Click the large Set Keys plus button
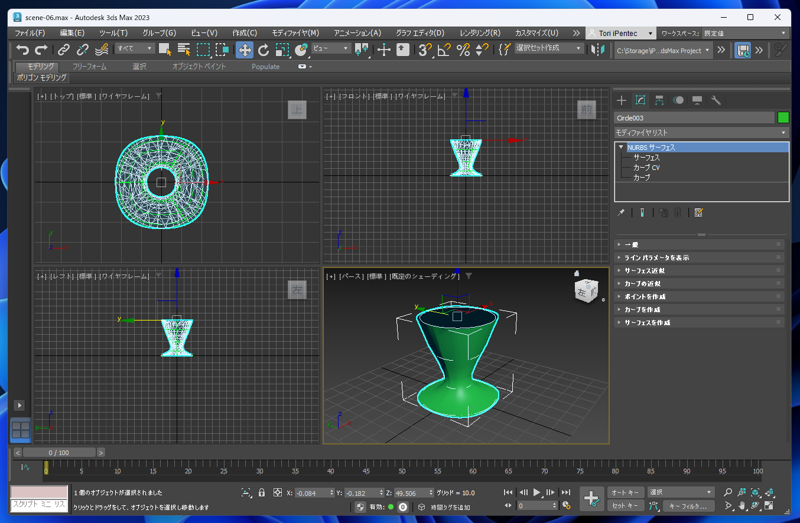The image size is (800, 523). (591, 498)
